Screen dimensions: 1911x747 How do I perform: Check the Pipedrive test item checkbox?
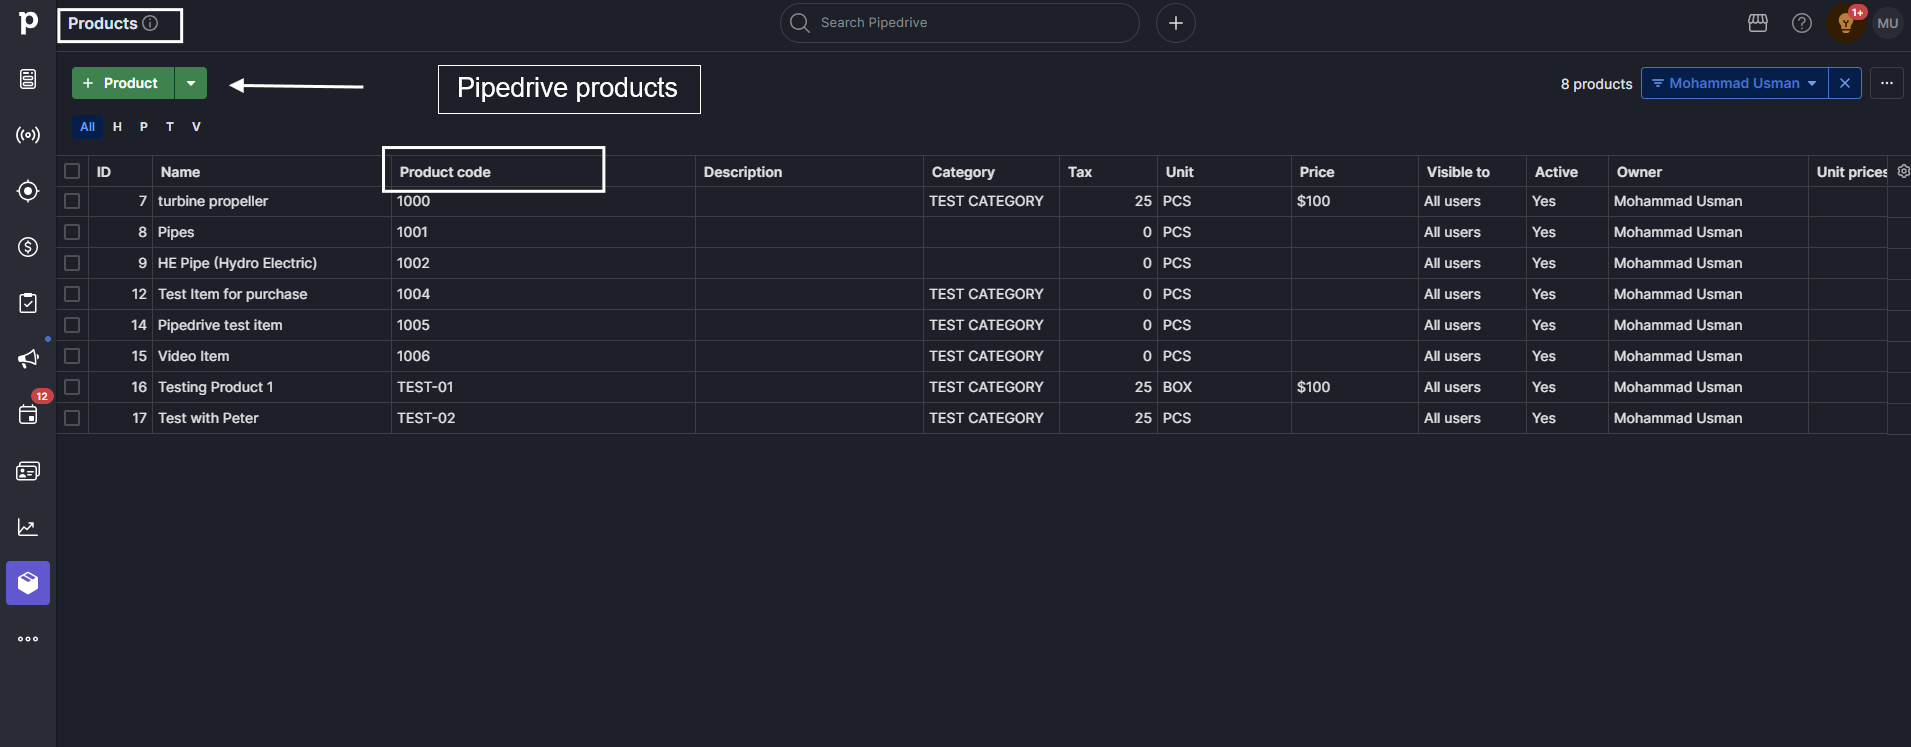pos(72,325)
